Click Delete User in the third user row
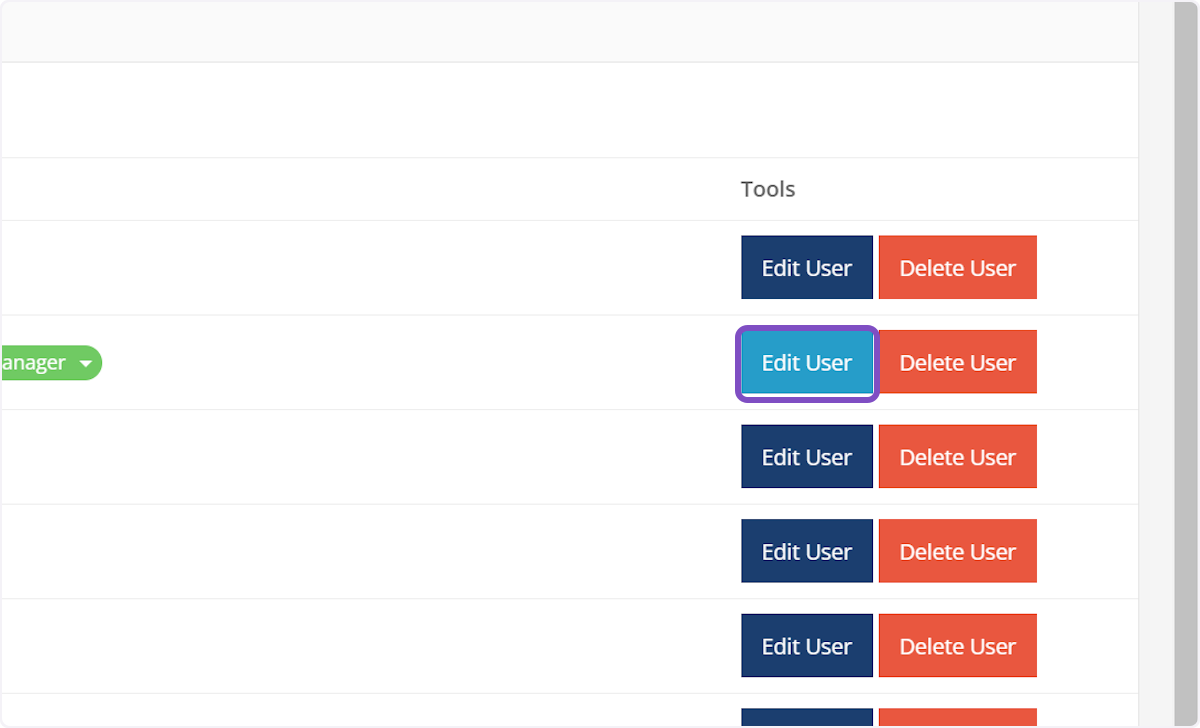This screenshot has height=728, width=1200. pos(956,456)
